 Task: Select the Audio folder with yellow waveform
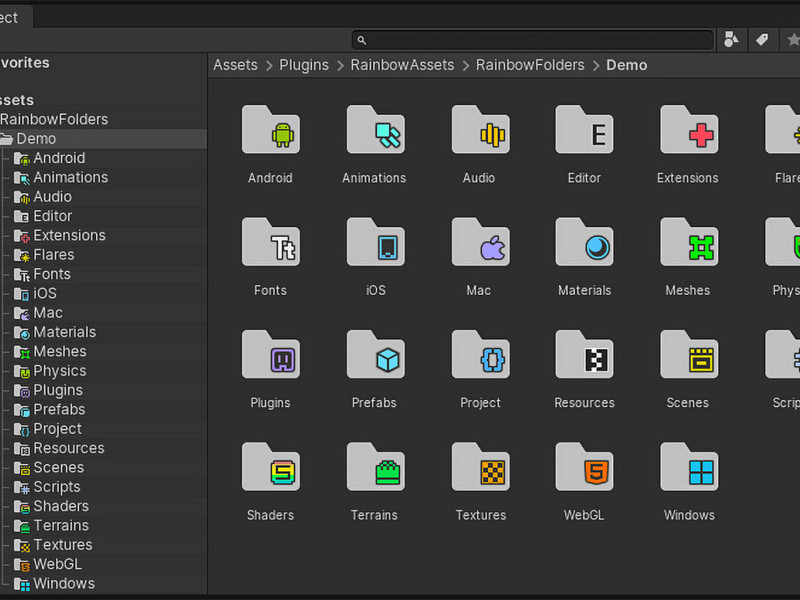pyautogui.click(x=481, y=130)
